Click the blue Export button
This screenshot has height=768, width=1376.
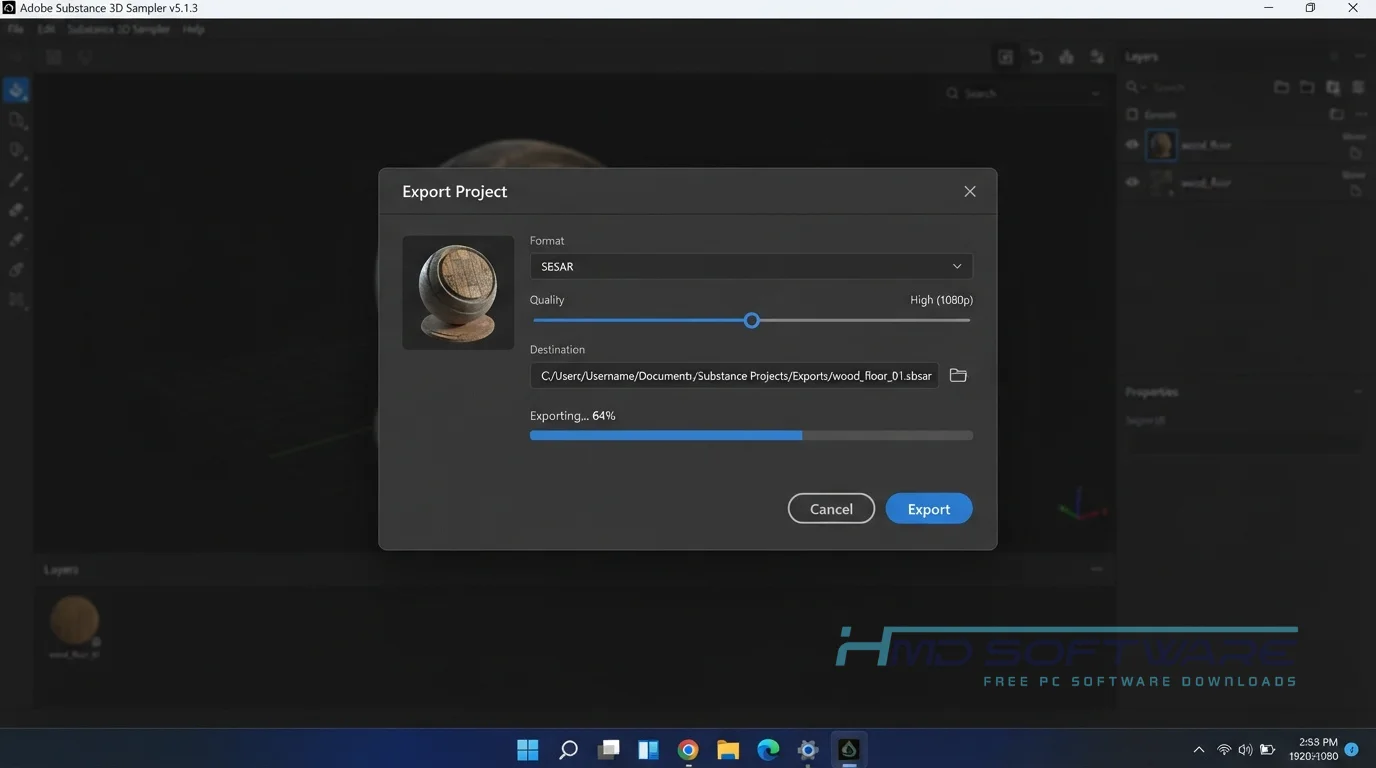(929, 509)
